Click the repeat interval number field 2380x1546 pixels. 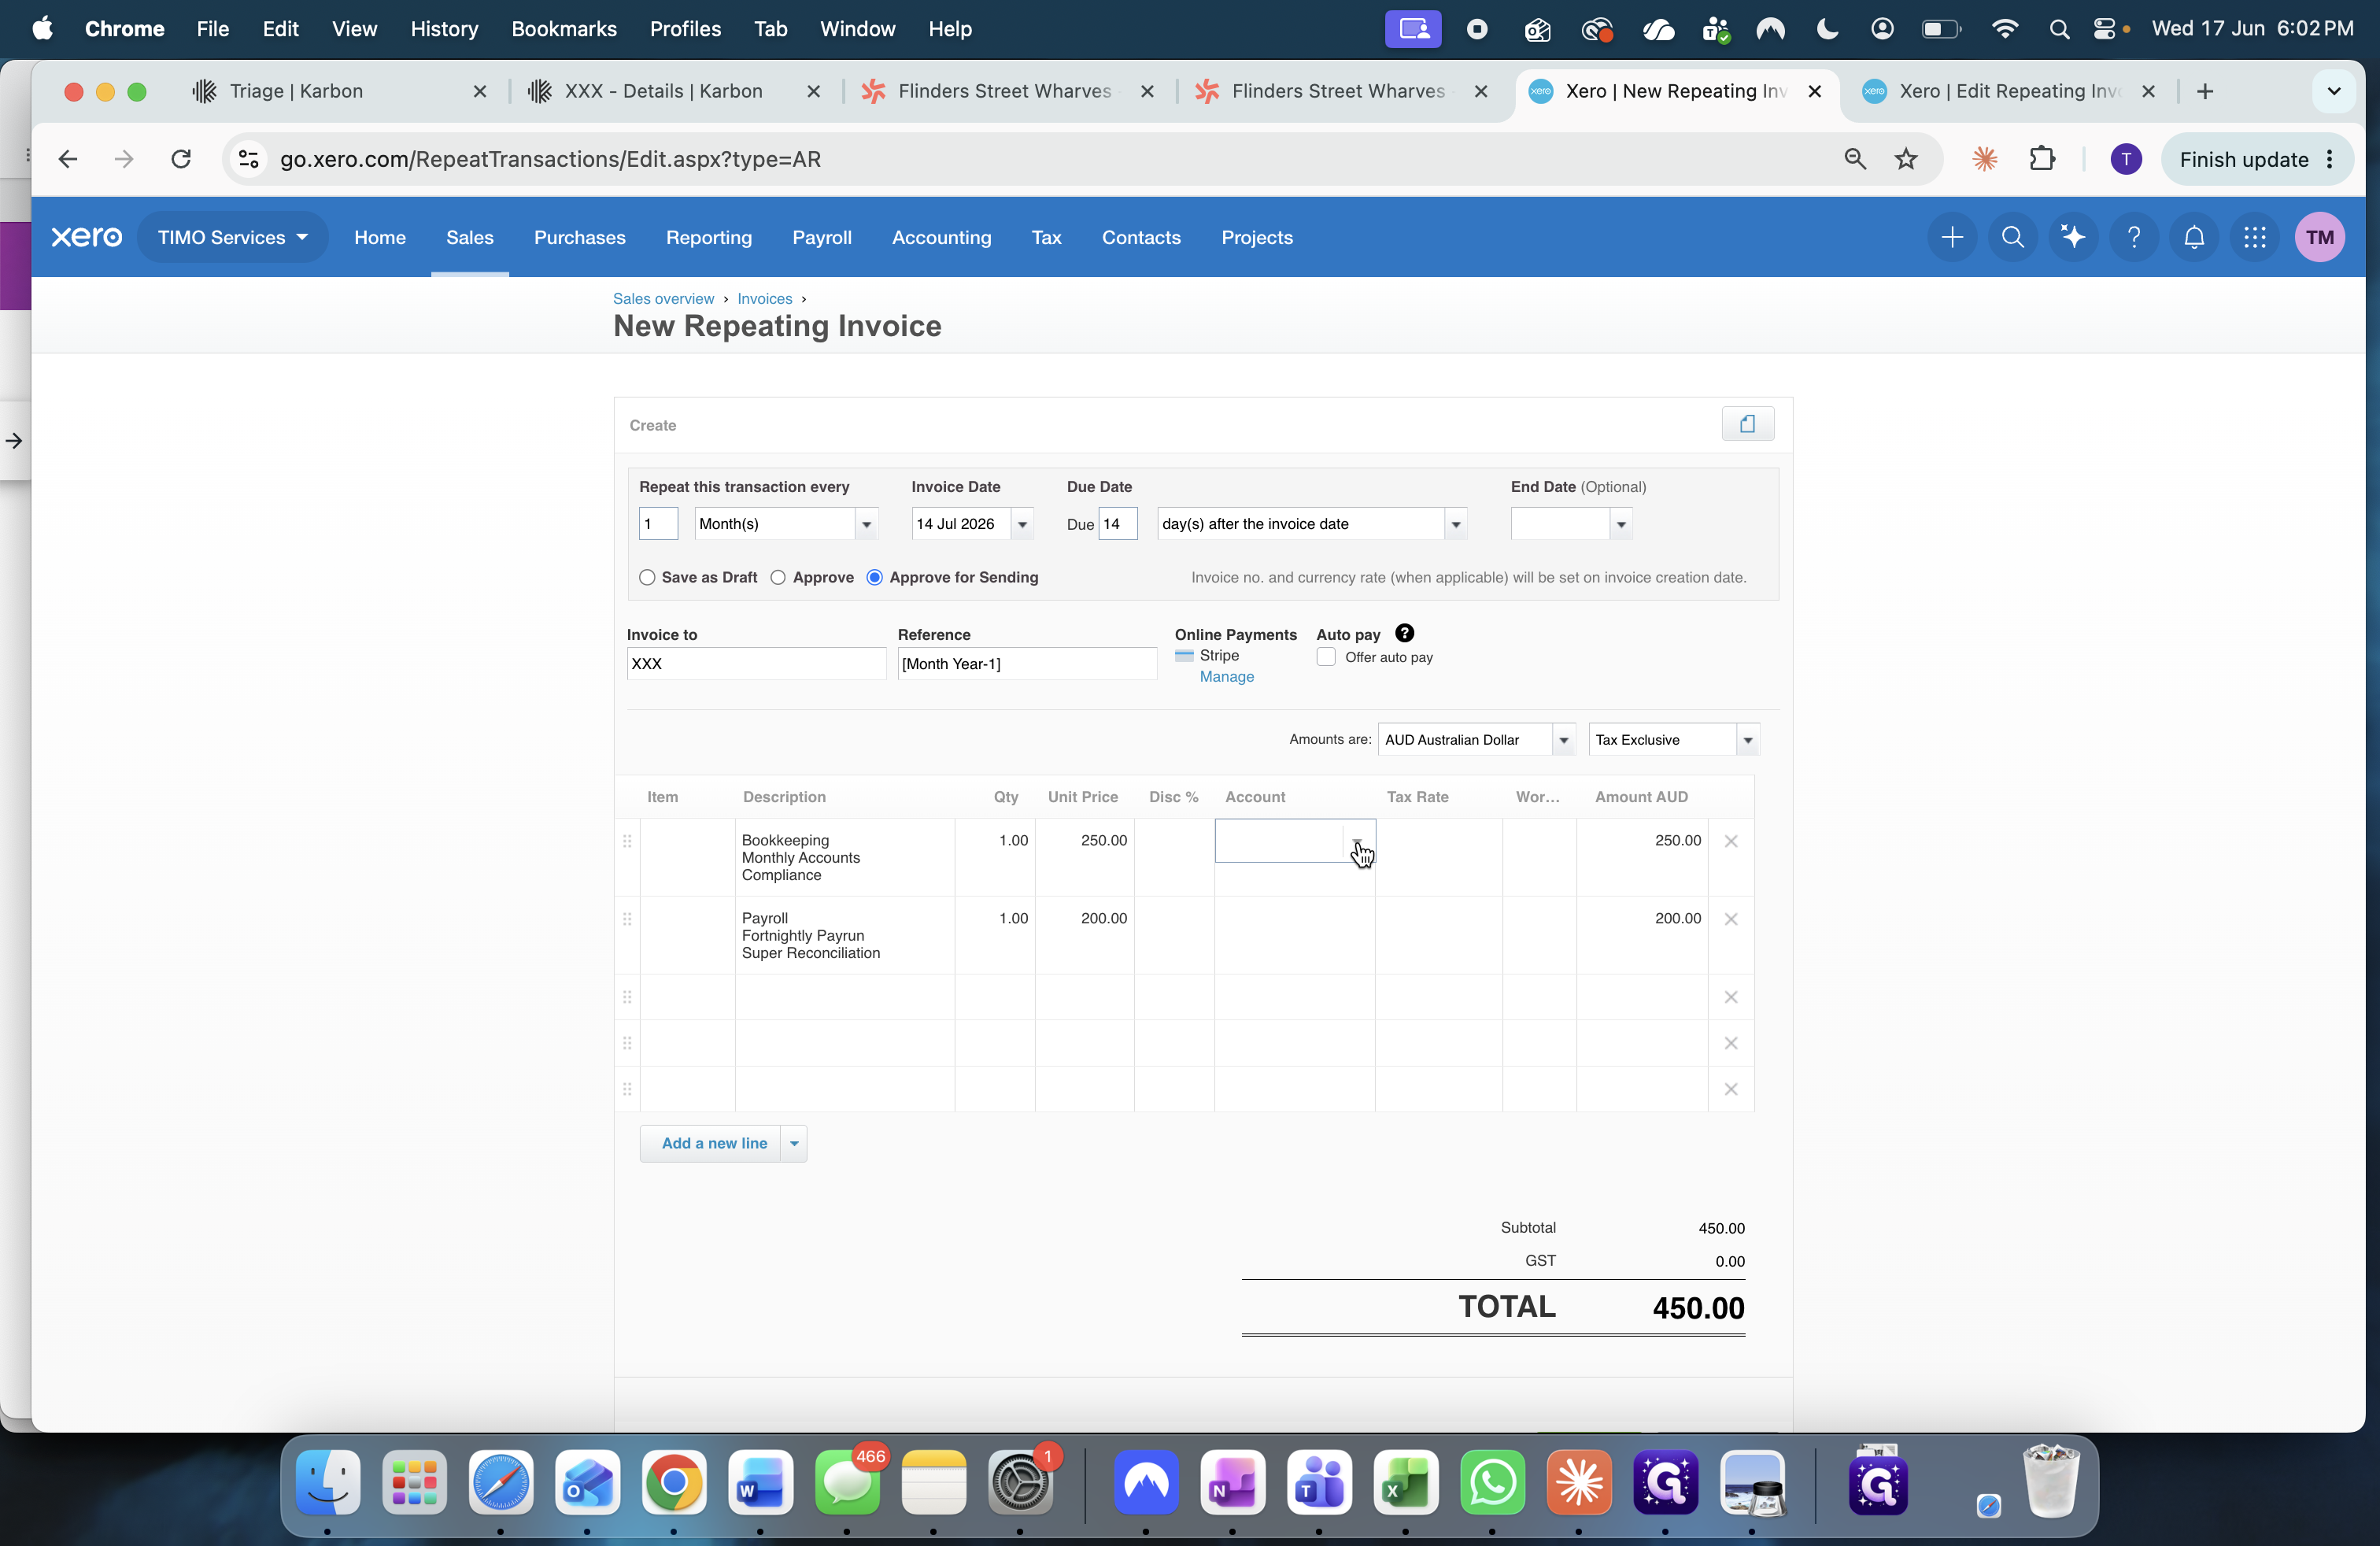[658, 524]
